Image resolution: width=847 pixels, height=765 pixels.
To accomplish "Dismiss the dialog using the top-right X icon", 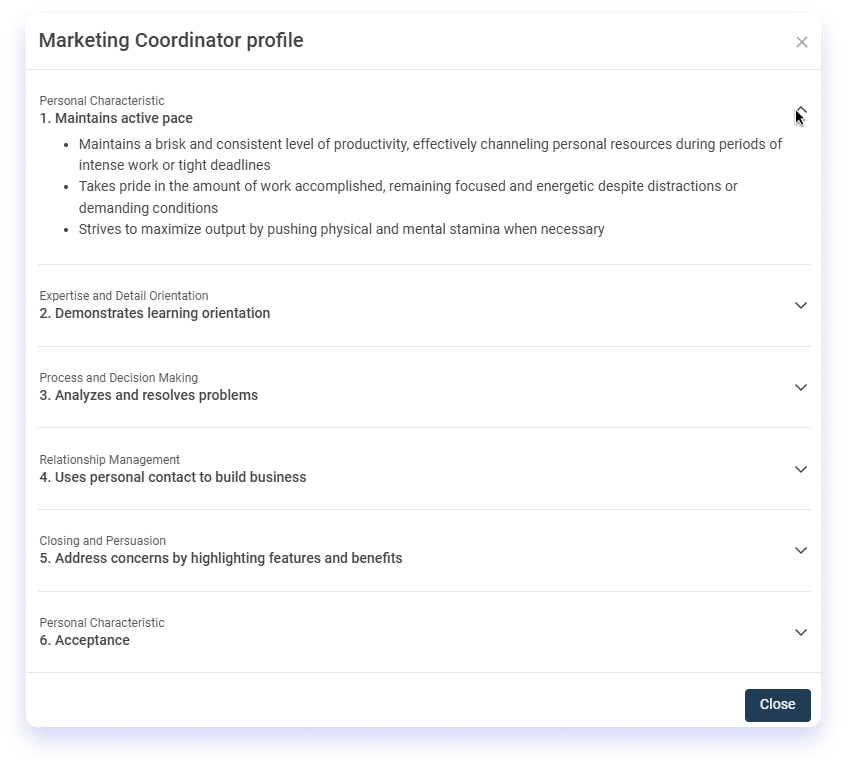I will pos(802,42).
